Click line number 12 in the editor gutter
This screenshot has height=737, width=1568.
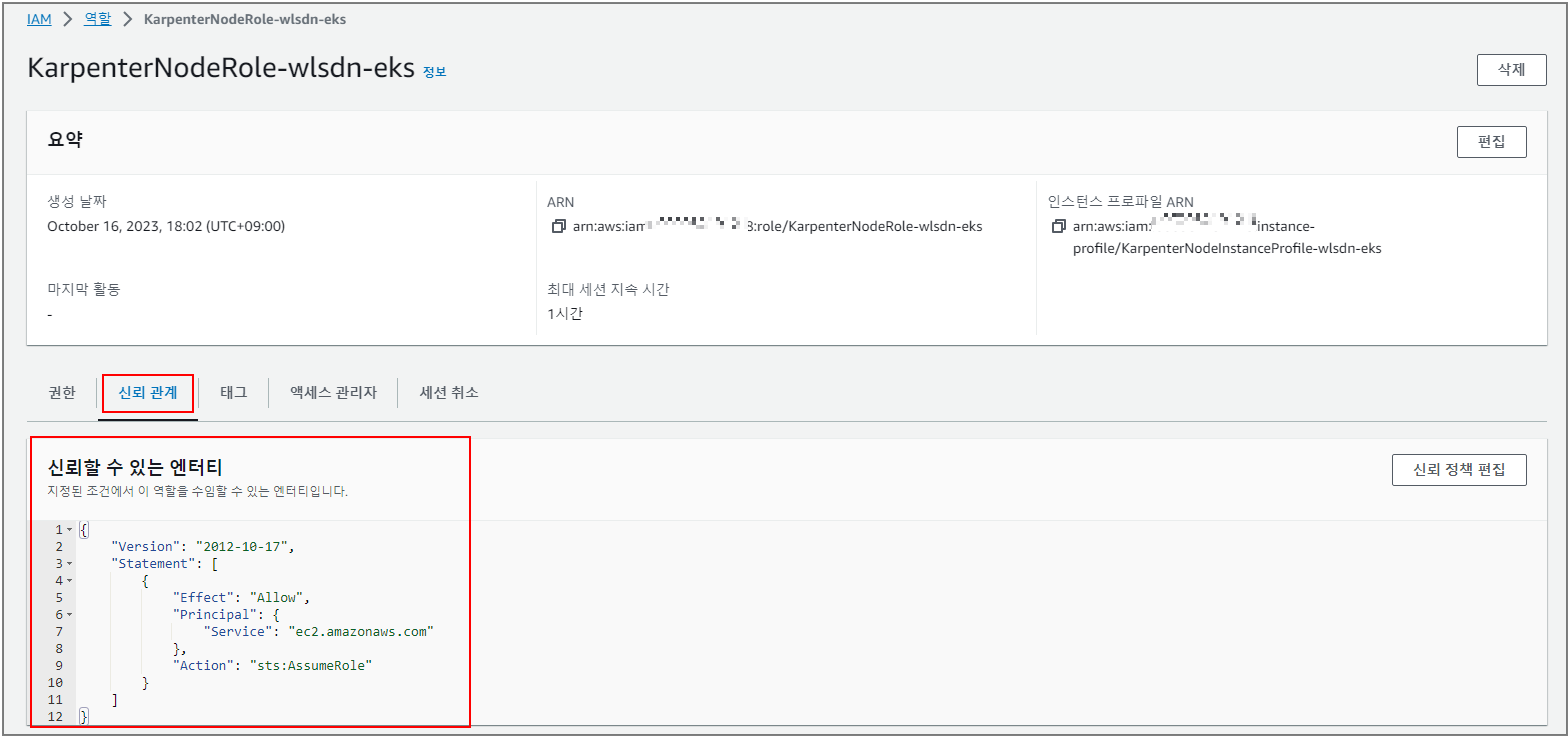click(x=55, y=717)
